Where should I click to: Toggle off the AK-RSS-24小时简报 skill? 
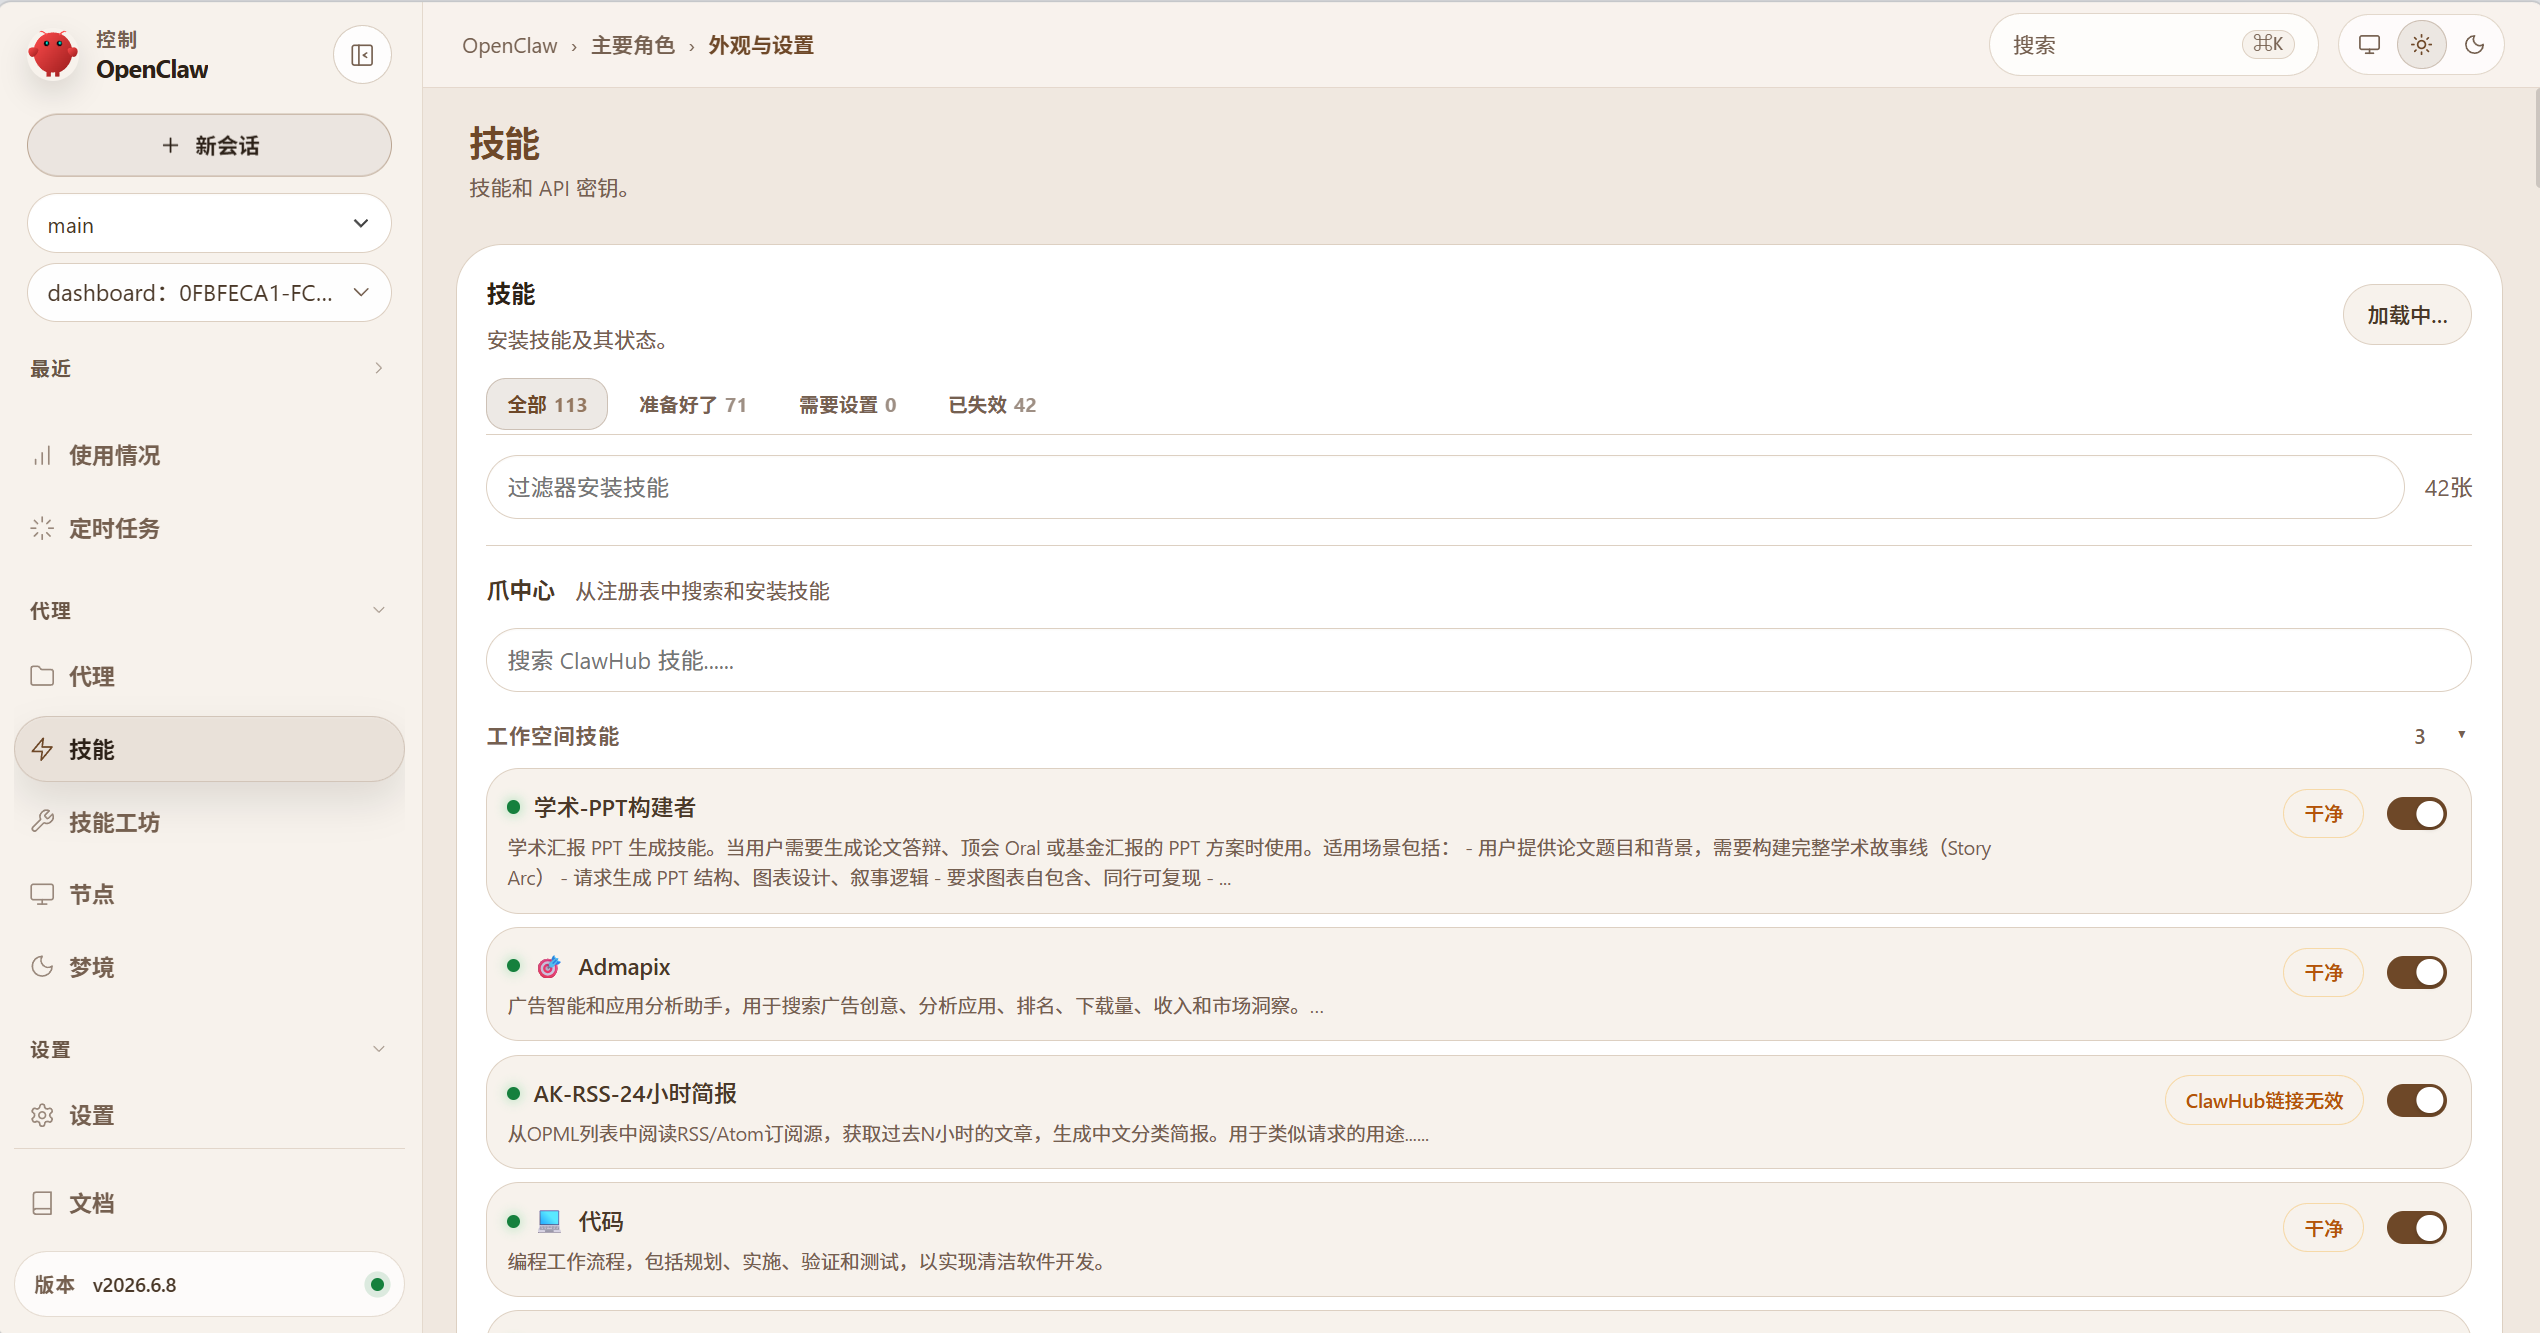coord(2417,1101)
